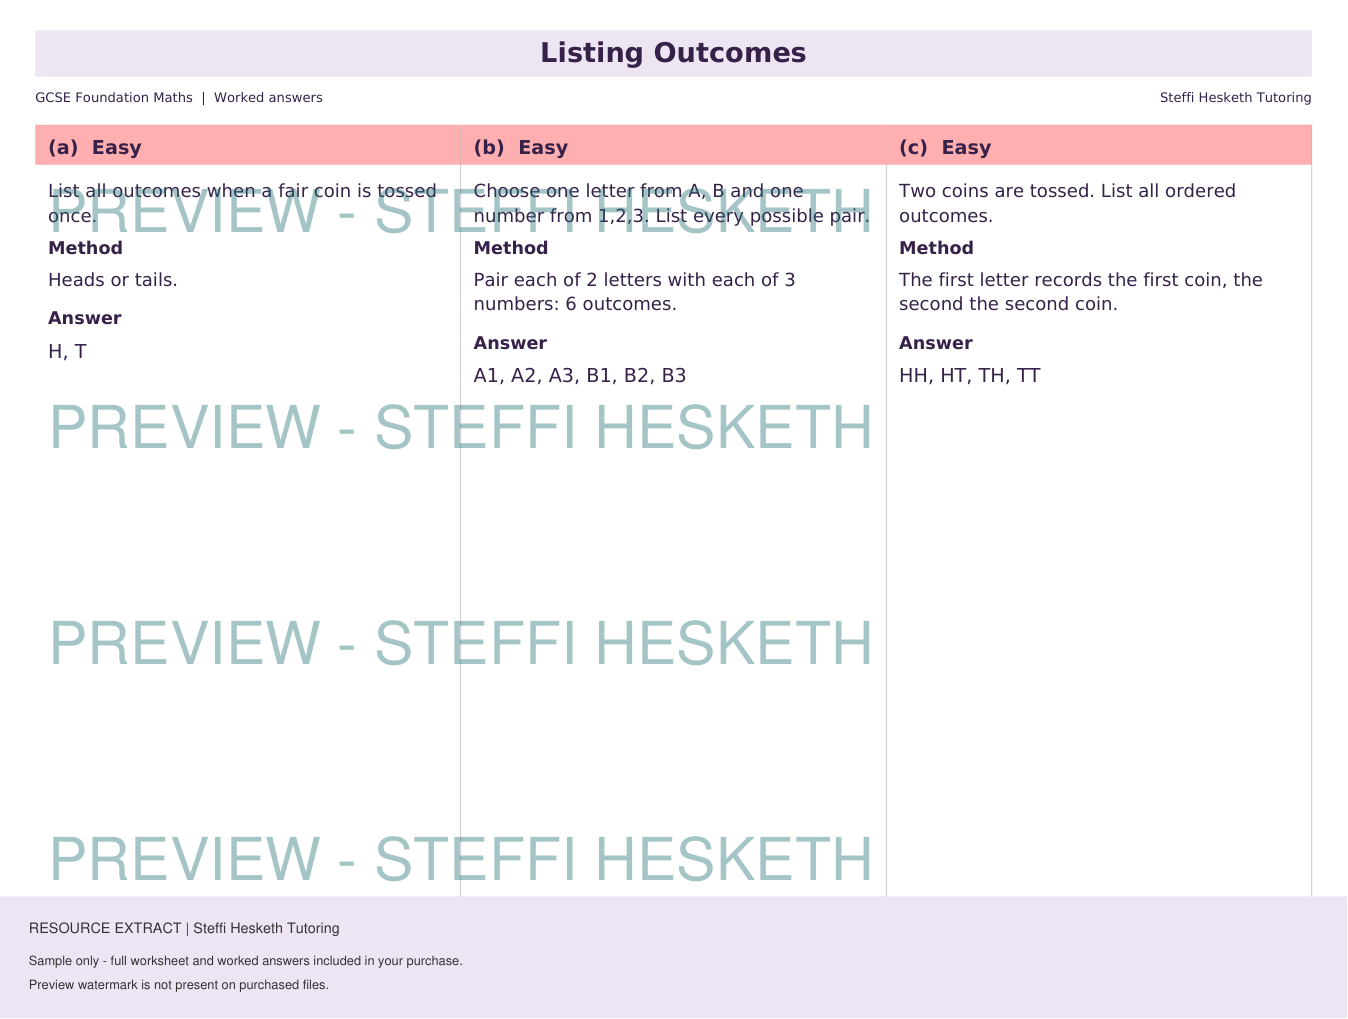Click 'RESOURCE EXTRACT | Steffi Hesketh Tutoring' footer
This screenshot has height=1019, width=1348.
(x=184, y=929)
